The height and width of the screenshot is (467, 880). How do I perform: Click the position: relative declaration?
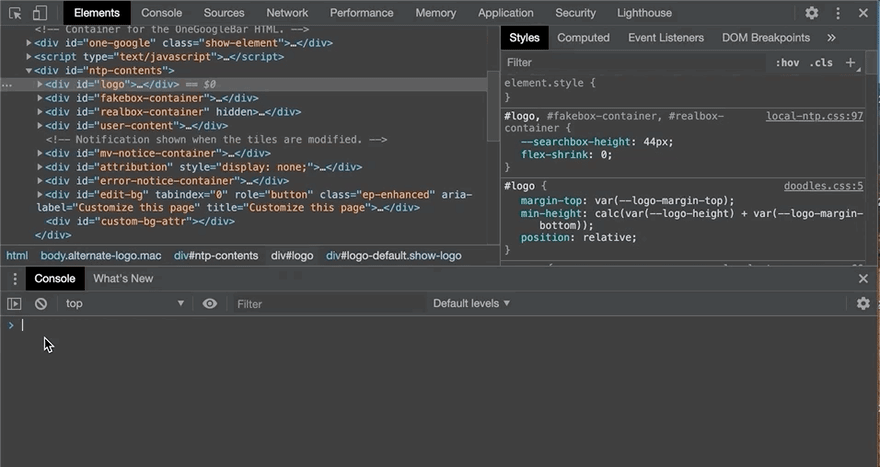pyautogui.click(x=579, y=237)
